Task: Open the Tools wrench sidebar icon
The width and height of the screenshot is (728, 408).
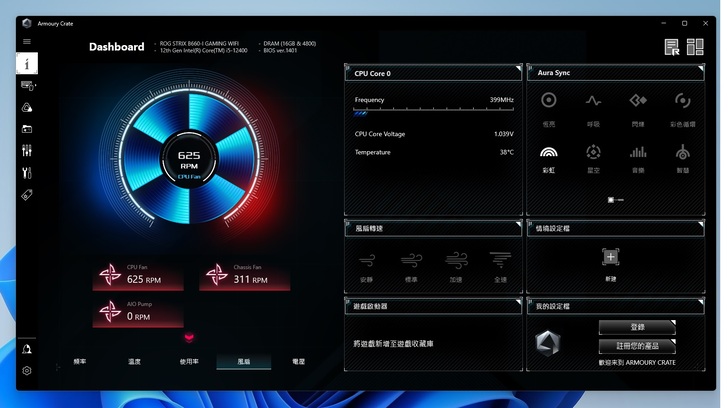Action: [27, 173]
